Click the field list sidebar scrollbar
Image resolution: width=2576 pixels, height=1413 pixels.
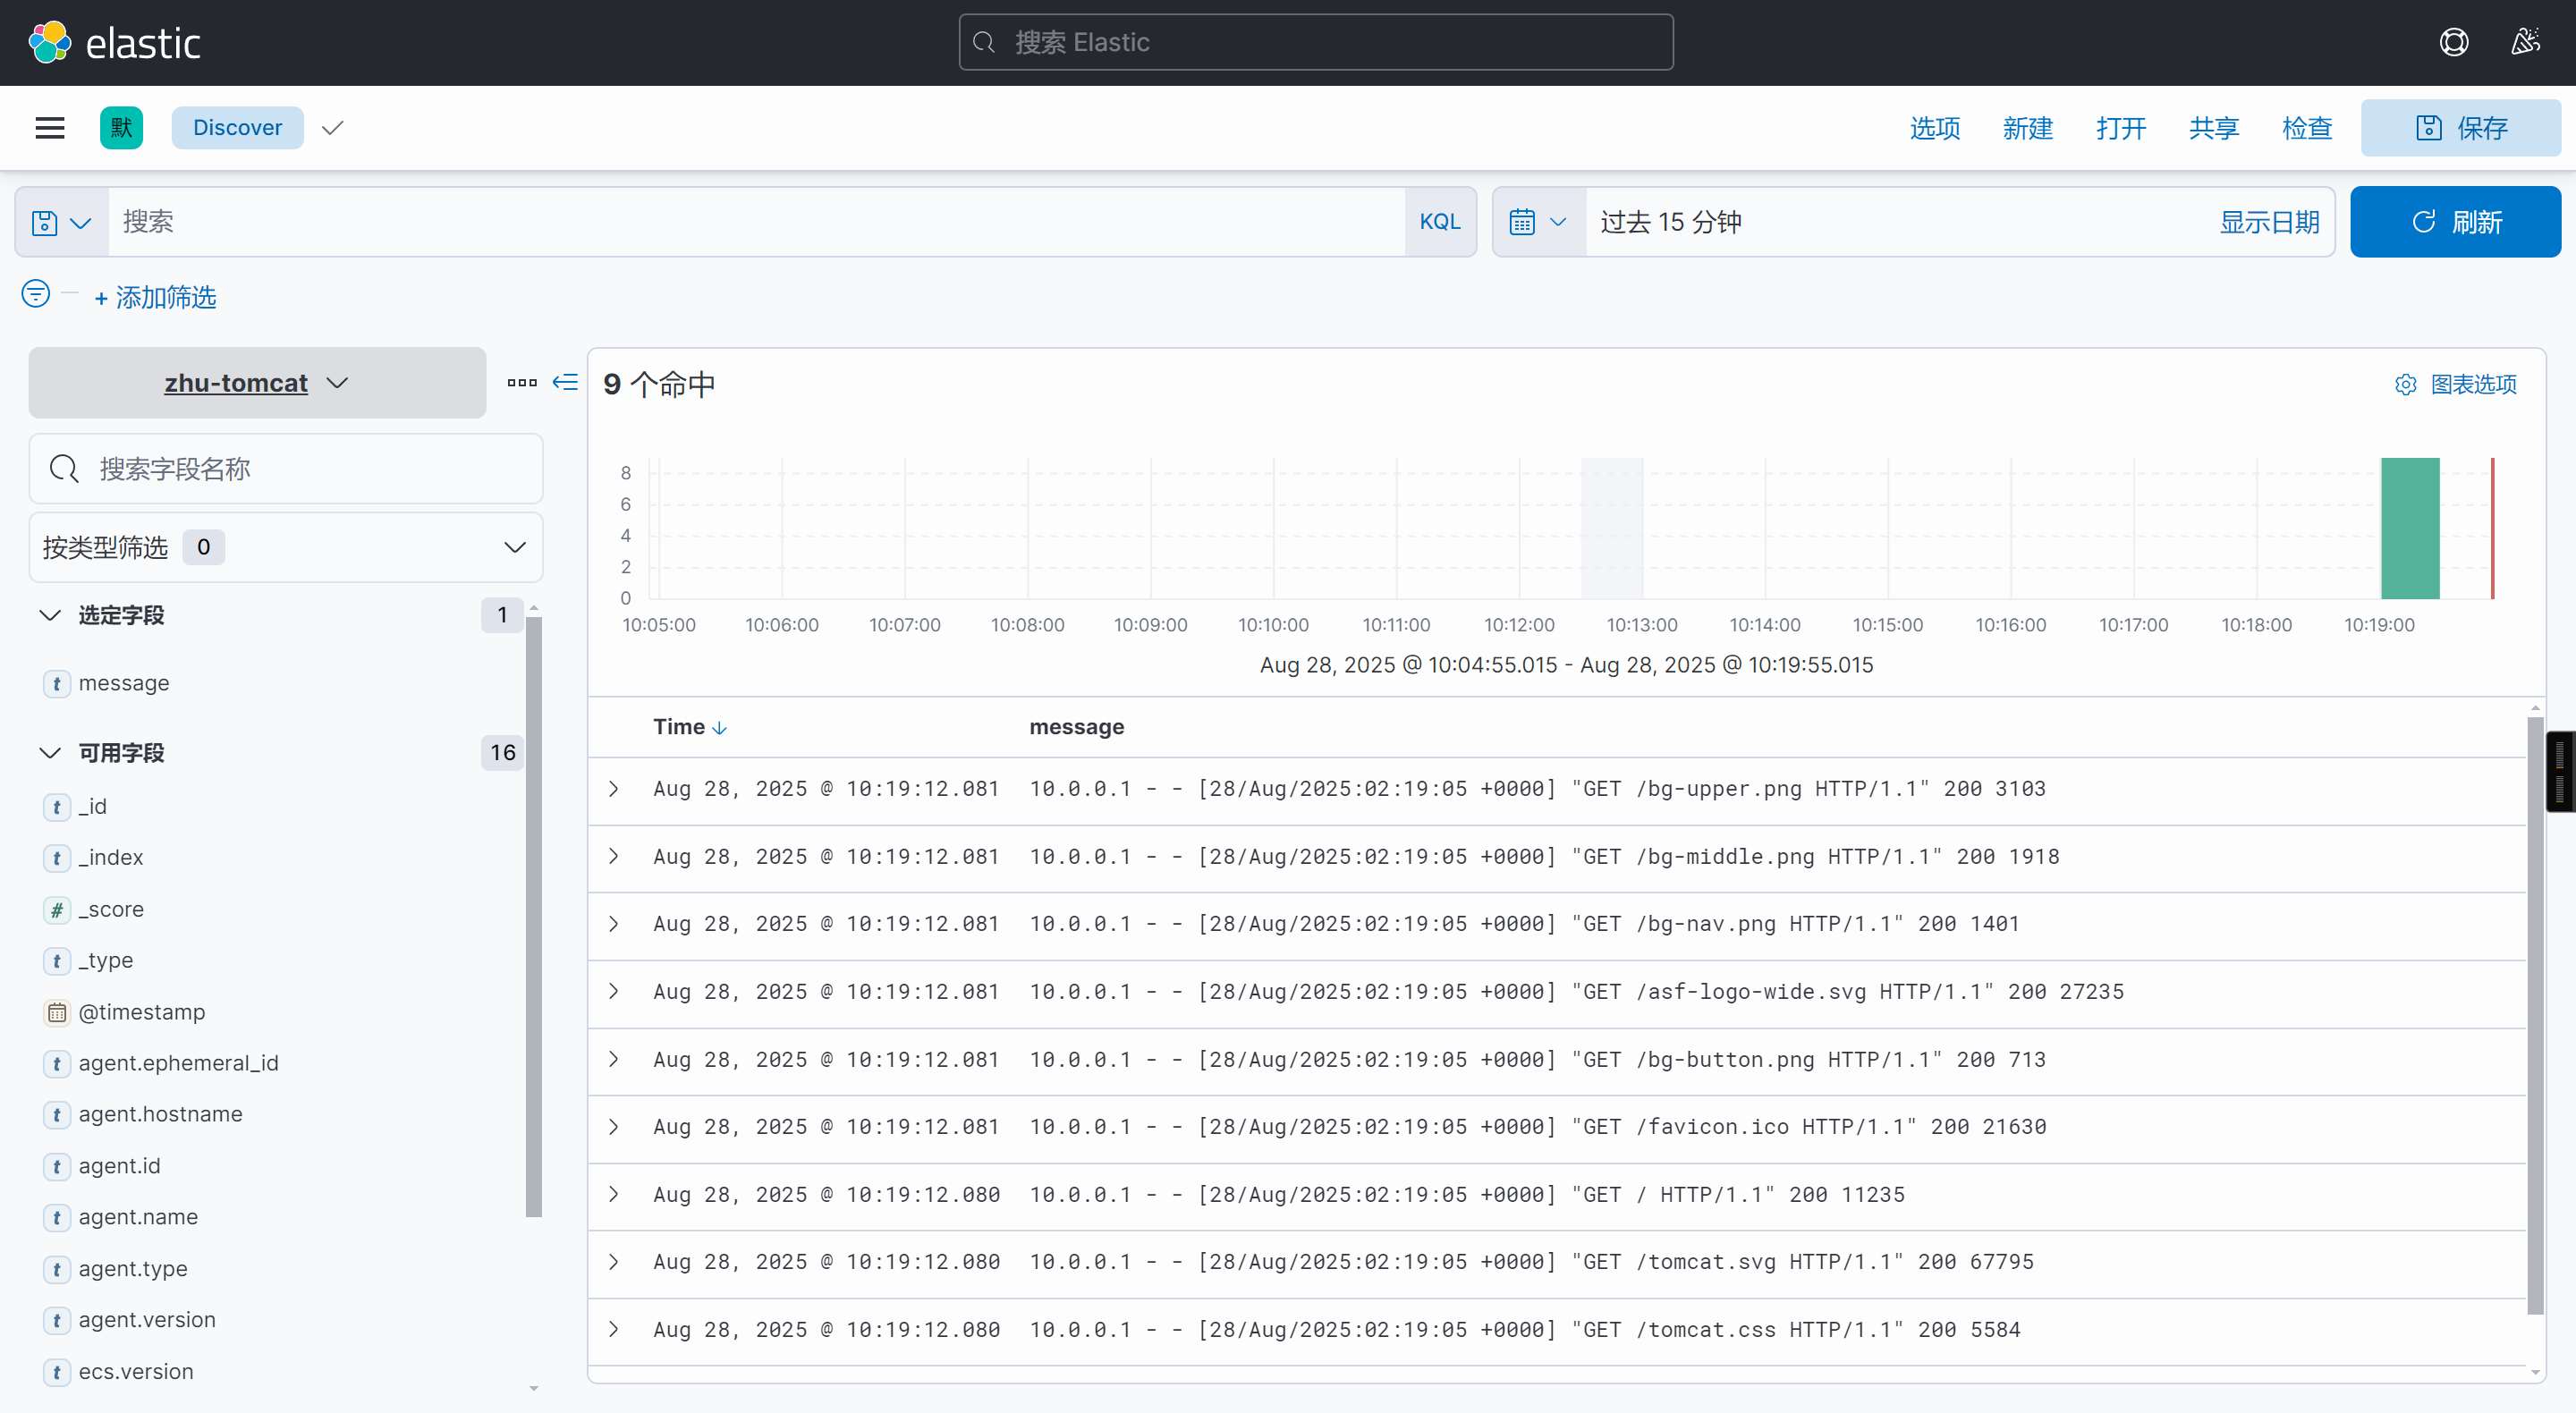coord(534,916)
